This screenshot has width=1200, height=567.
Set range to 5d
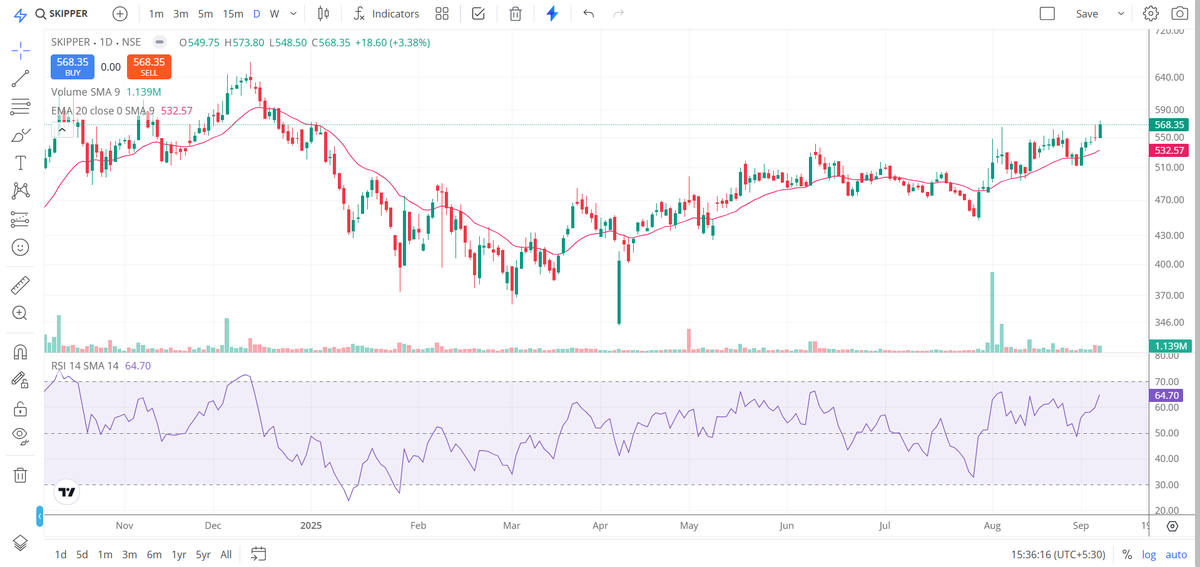(x=83, y=554)
